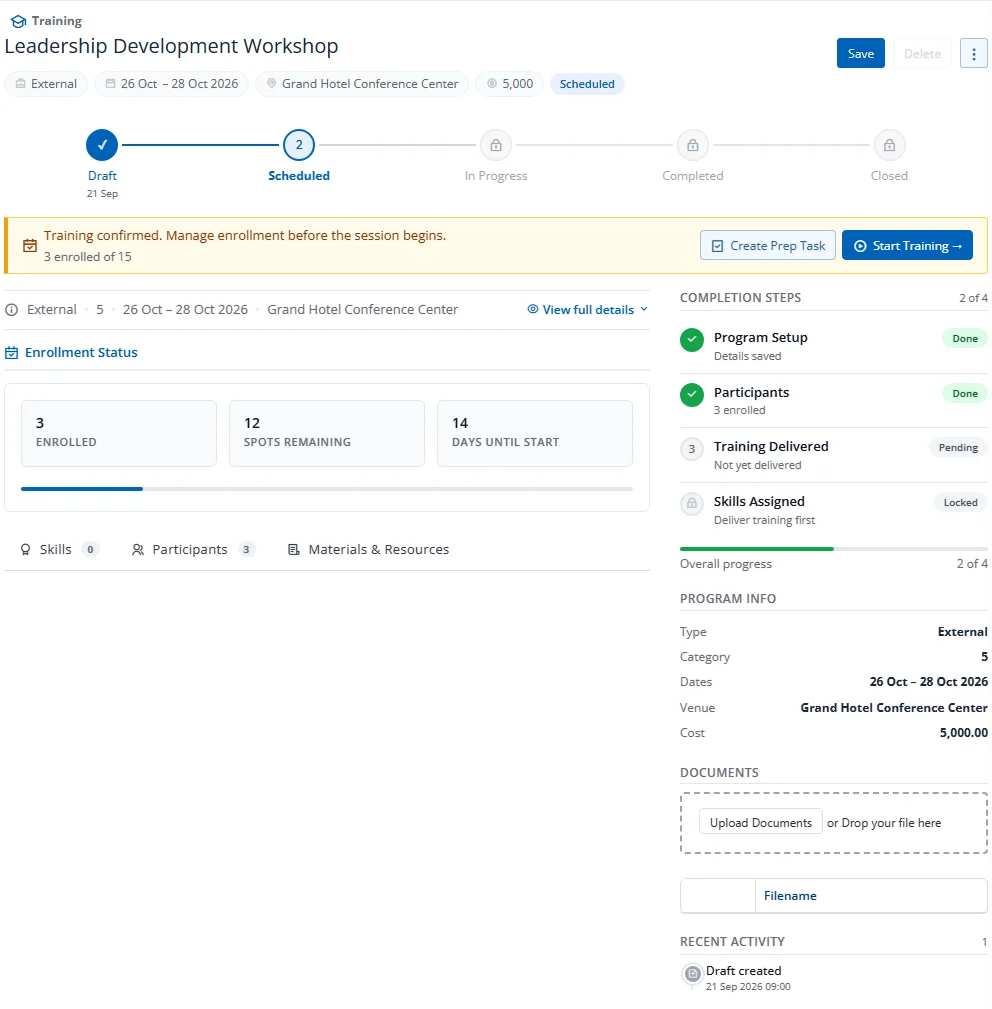
Task: Click the 5,000 cost chip
Action: coord(510,84)
